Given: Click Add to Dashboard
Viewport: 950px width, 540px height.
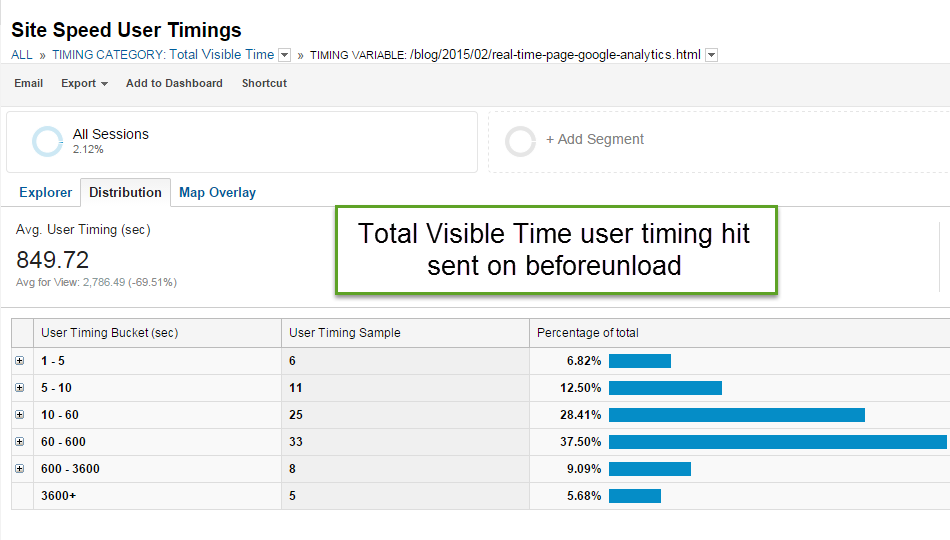Looking at the screenshot, I should (174, 83).
